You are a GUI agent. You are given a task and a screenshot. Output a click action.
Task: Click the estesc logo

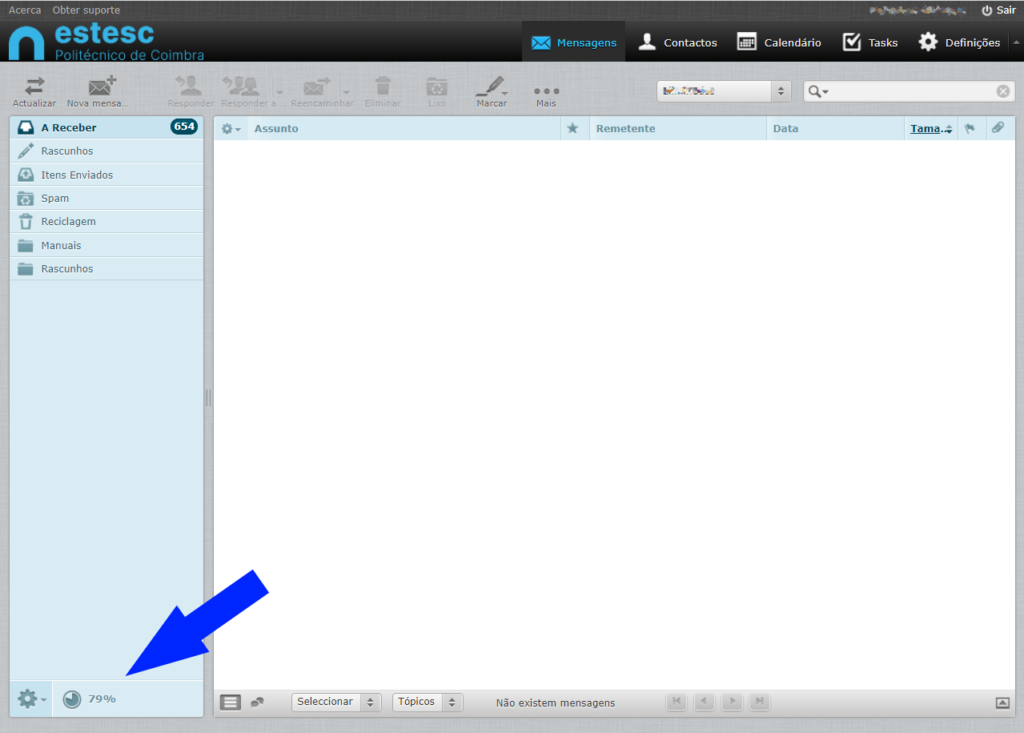point(106,41)
